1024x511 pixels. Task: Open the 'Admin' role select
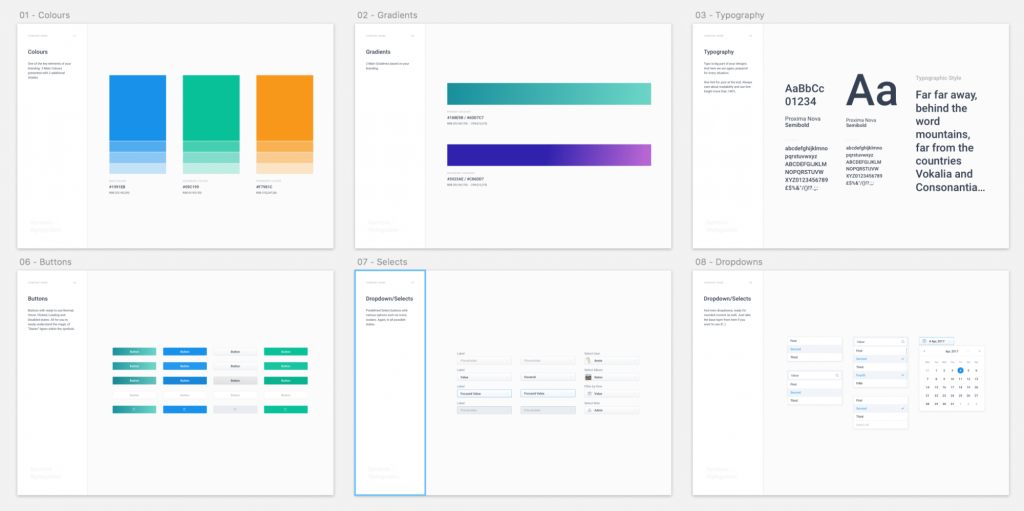click(x=612, y=410)
